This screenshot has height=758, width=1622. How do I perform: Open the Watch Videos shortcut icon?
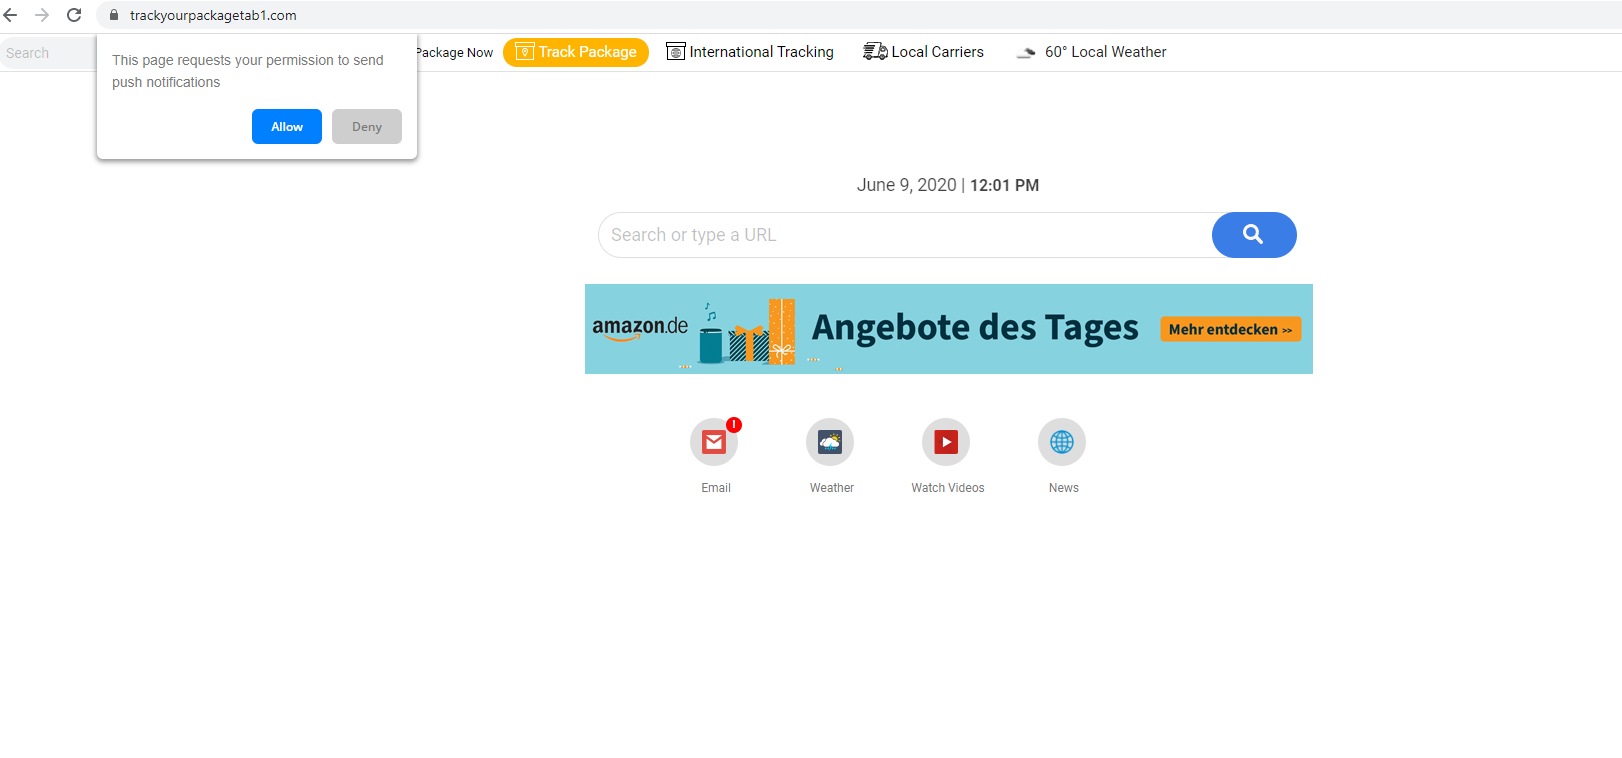[x=946, y=442]
